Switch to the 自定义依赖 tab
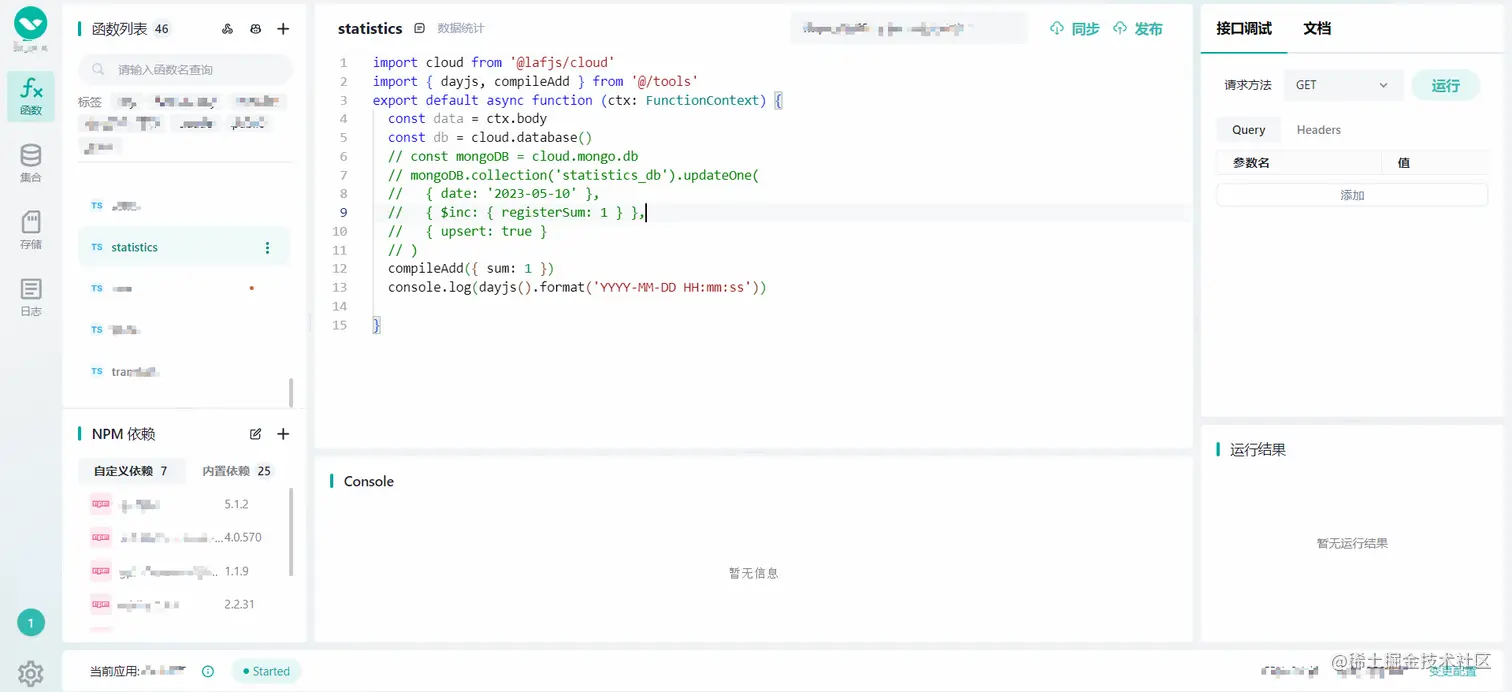The width and height of the screenshot is (1512, 692). [131, 471]
